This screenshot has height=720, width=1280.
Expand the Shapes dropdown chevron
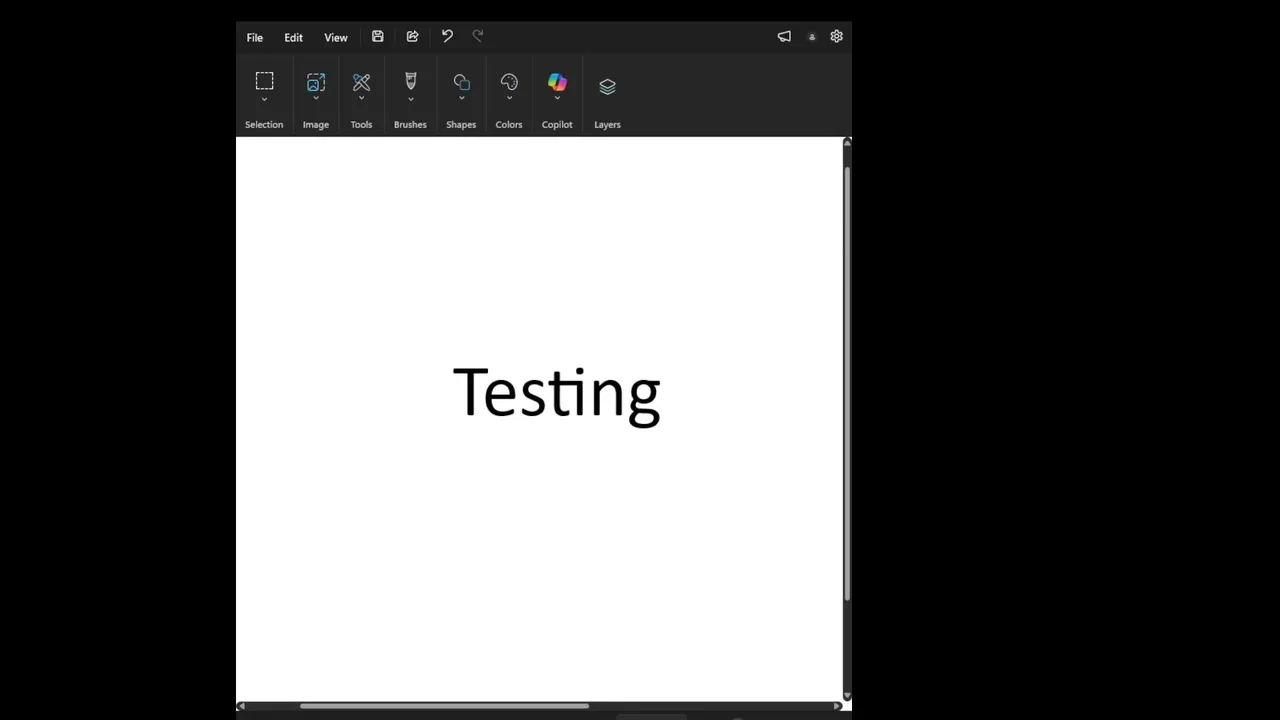point(461,99)
